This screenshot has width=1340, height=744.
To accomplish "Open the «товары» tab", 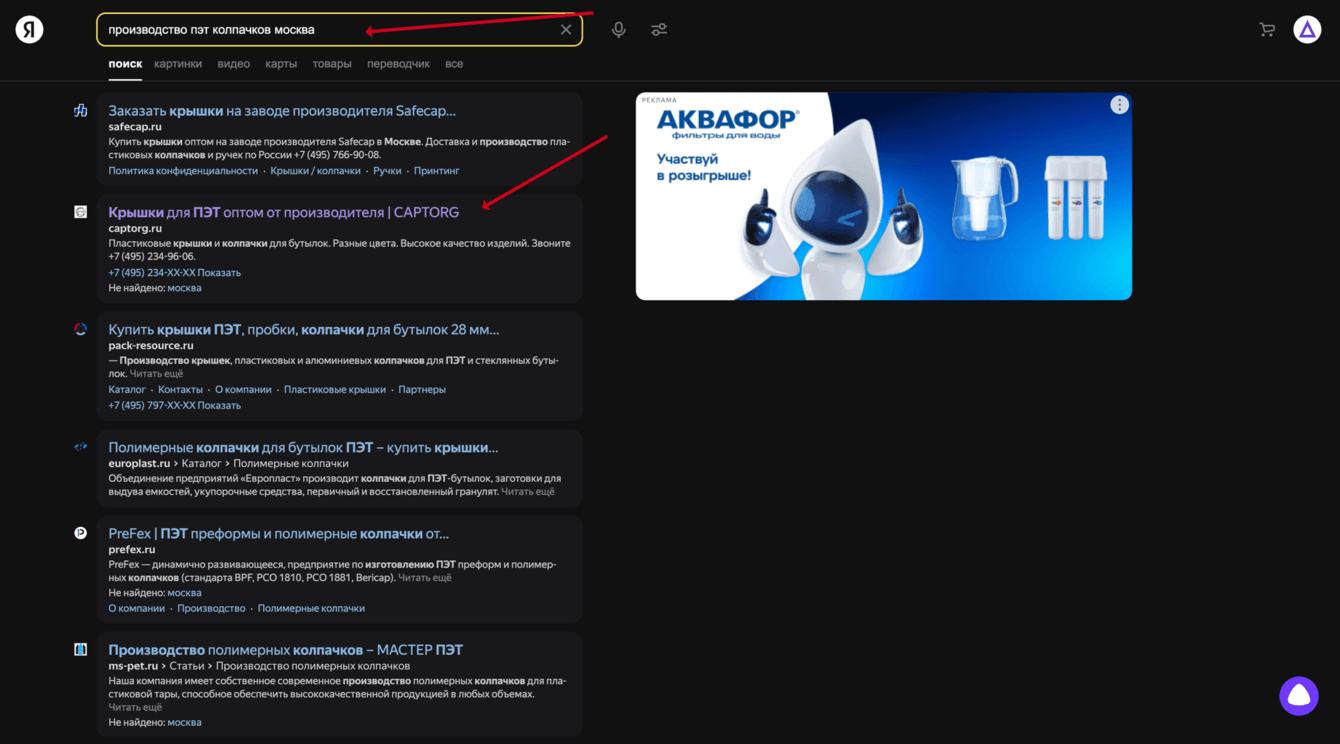I will coord(332,64).
